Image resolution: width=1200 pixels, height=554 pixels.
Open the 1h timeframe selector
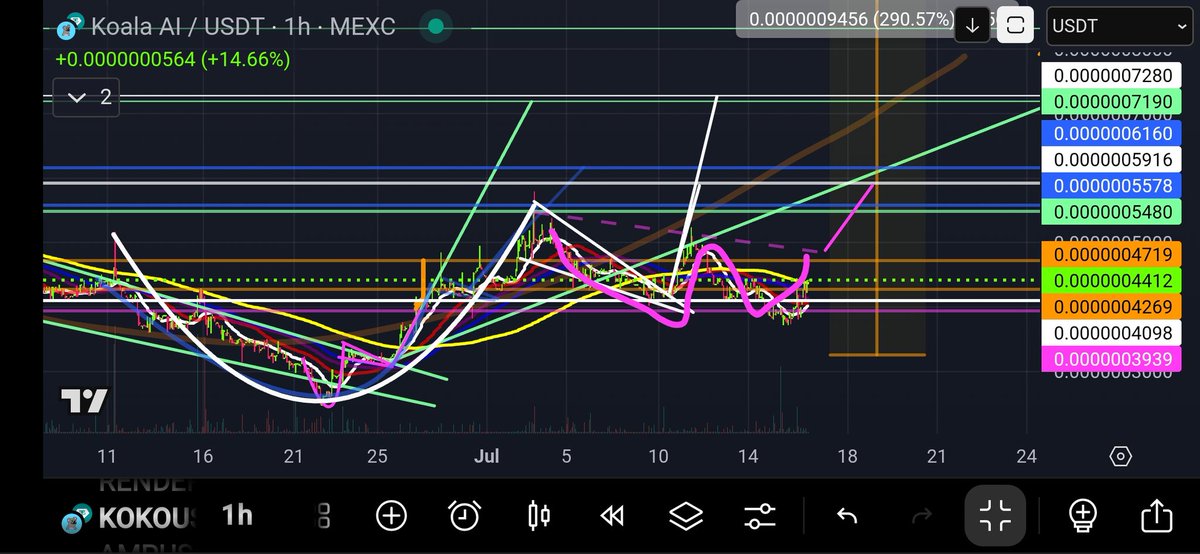(237, 515)
